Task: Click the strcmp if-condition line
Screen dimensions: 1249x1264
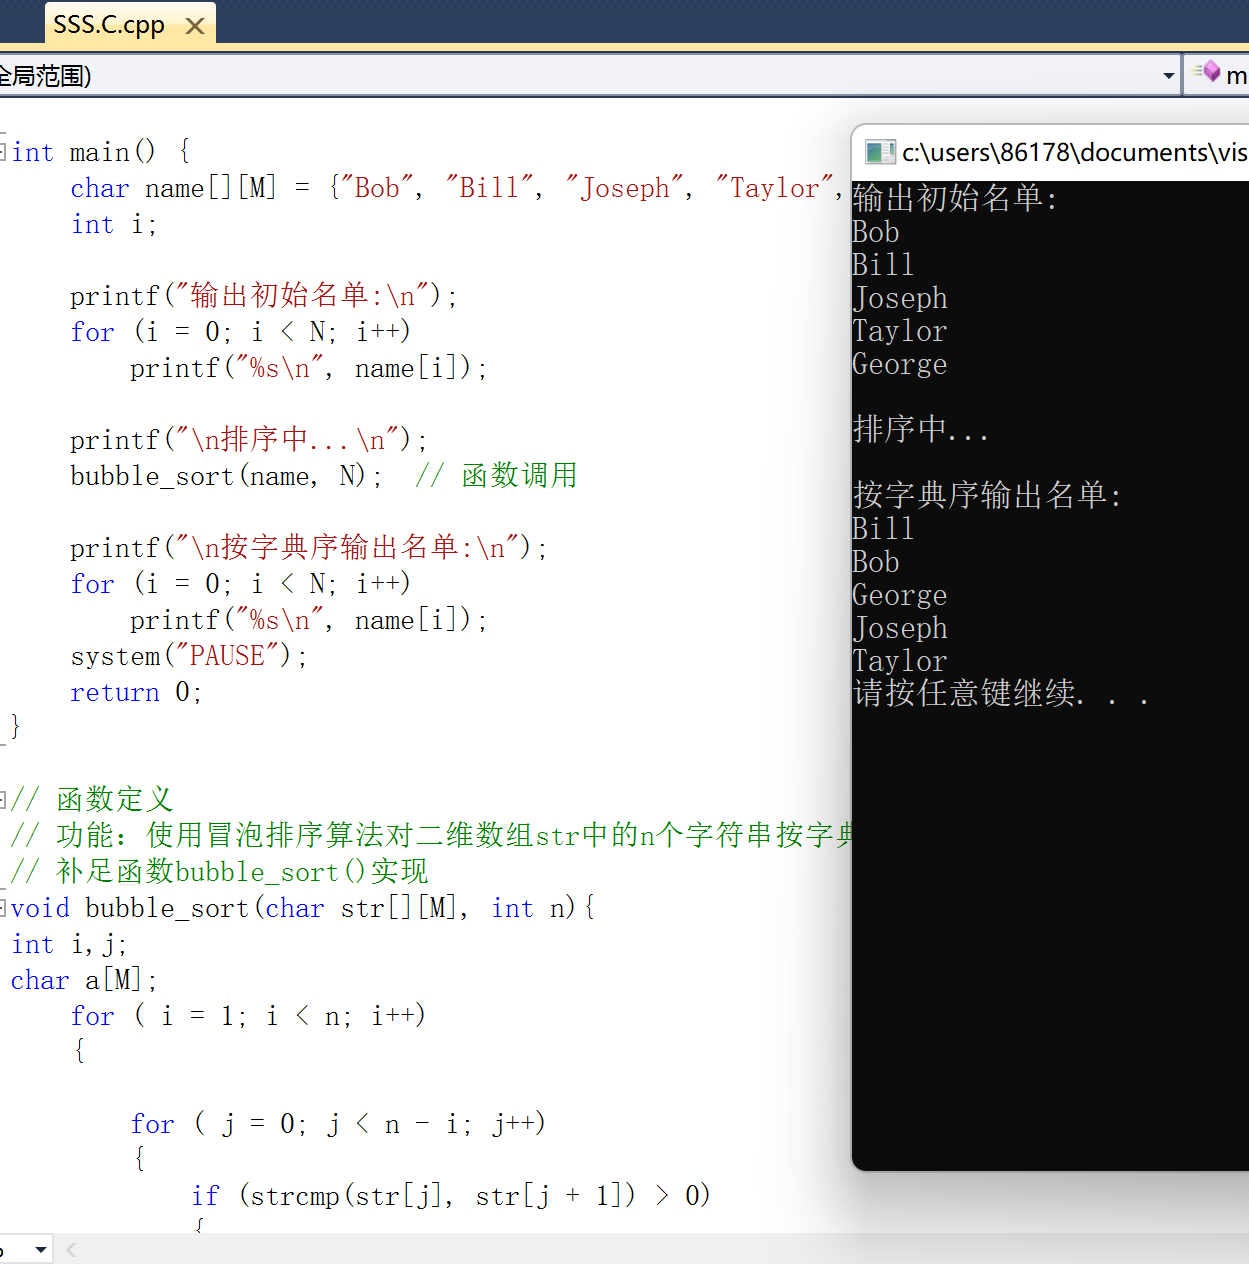Action: [x=451, y=1196]
